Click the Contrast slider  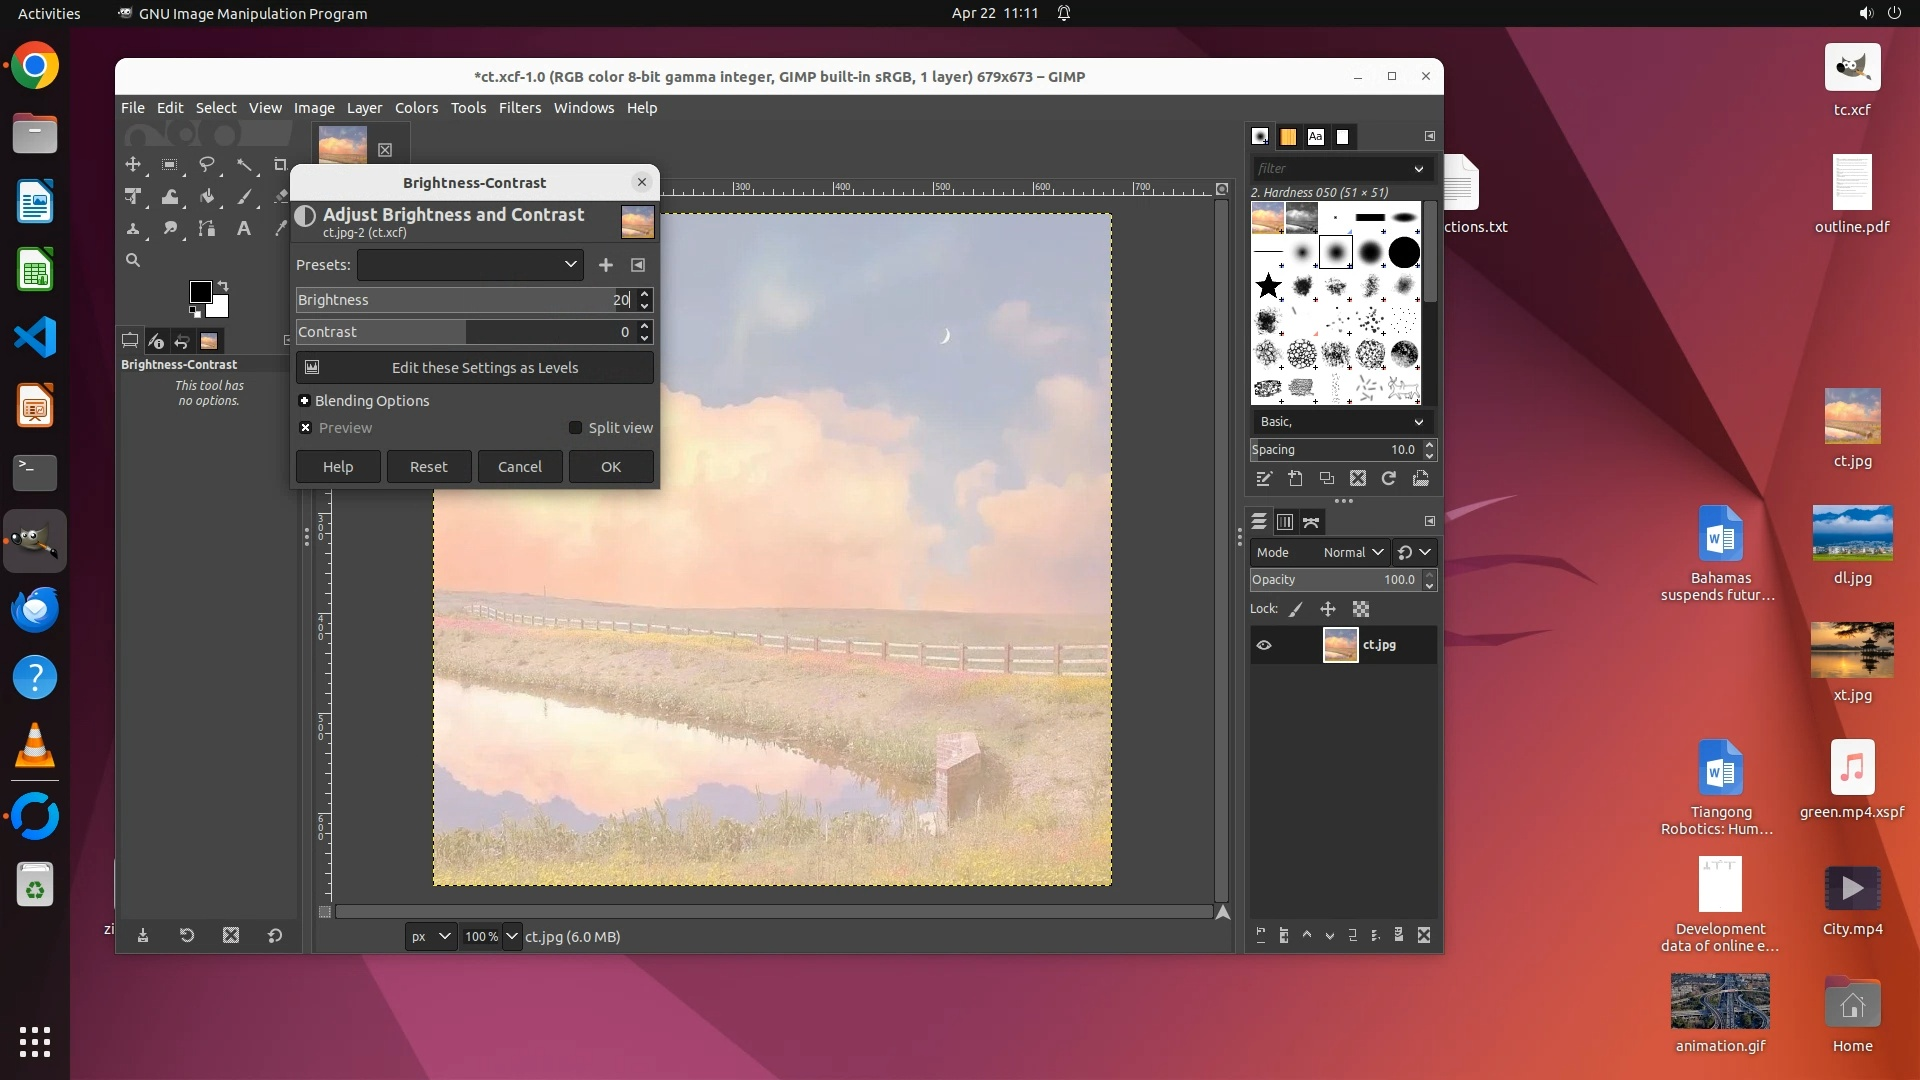tap(460, 332)
